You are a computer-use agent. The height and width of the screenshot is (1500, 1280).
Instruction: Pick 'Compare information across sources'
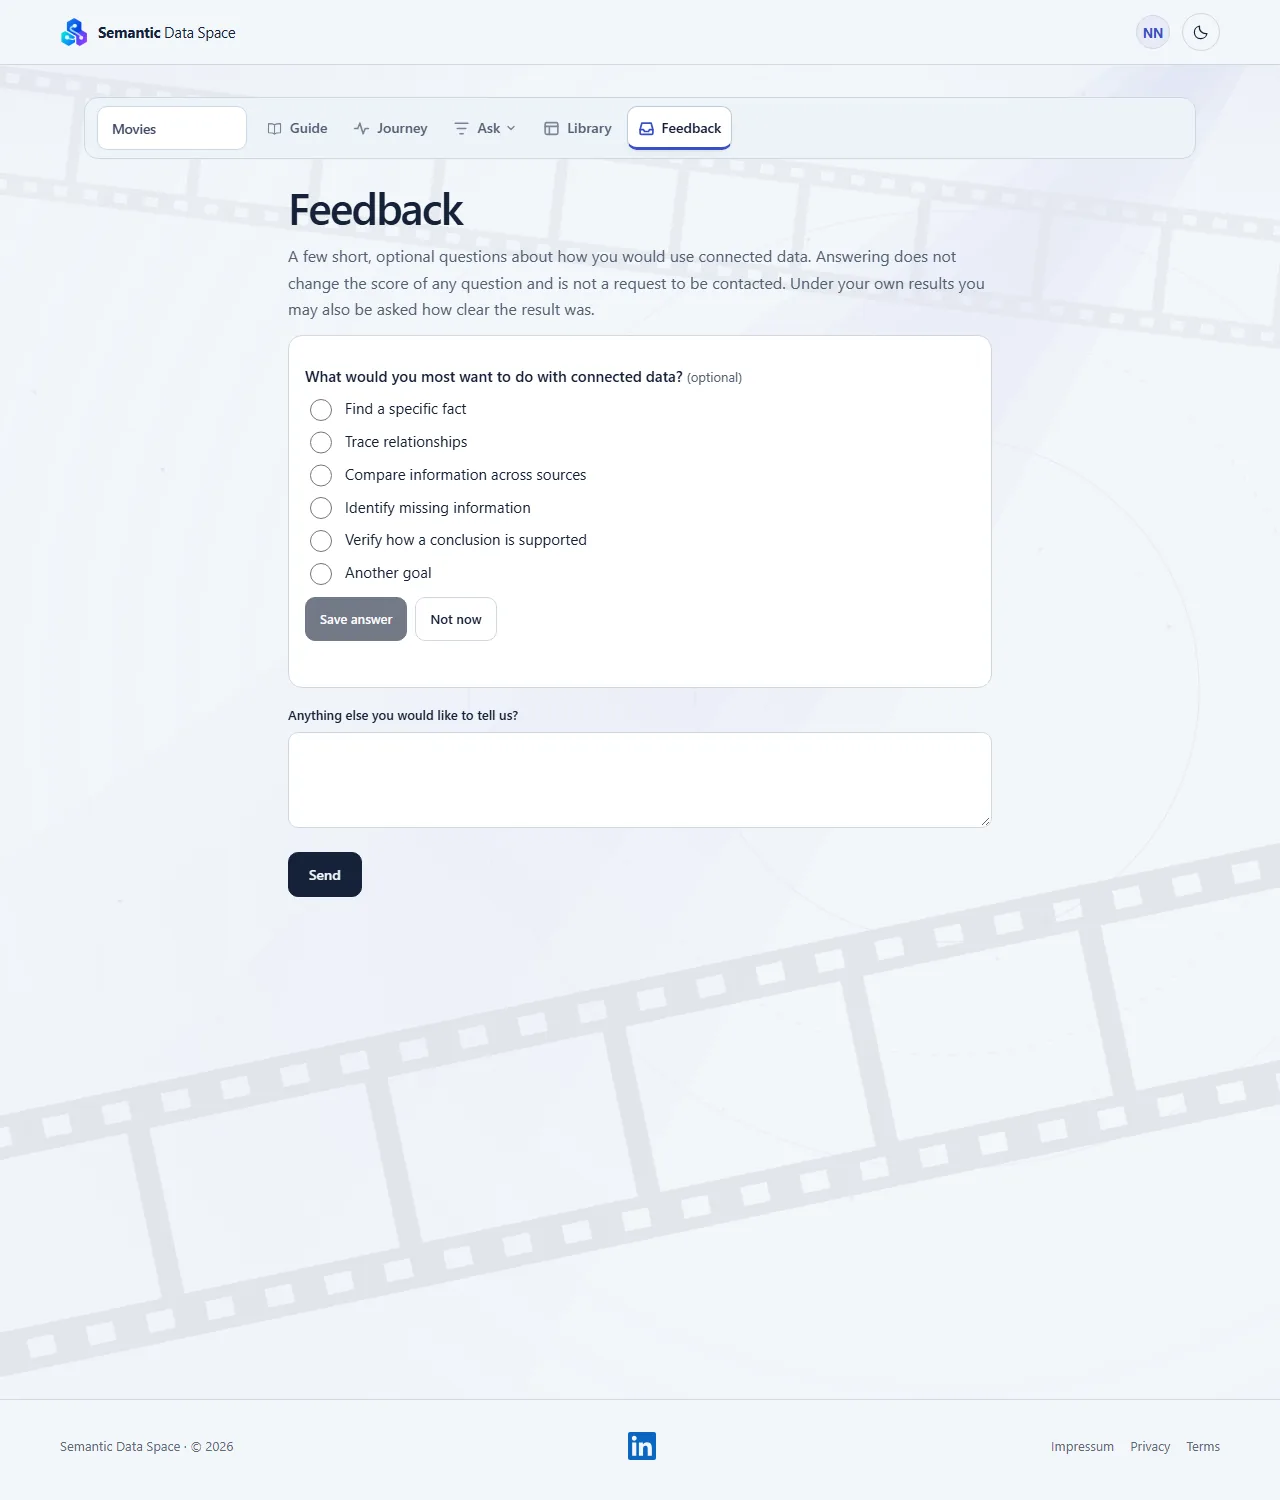coord(321,475)
